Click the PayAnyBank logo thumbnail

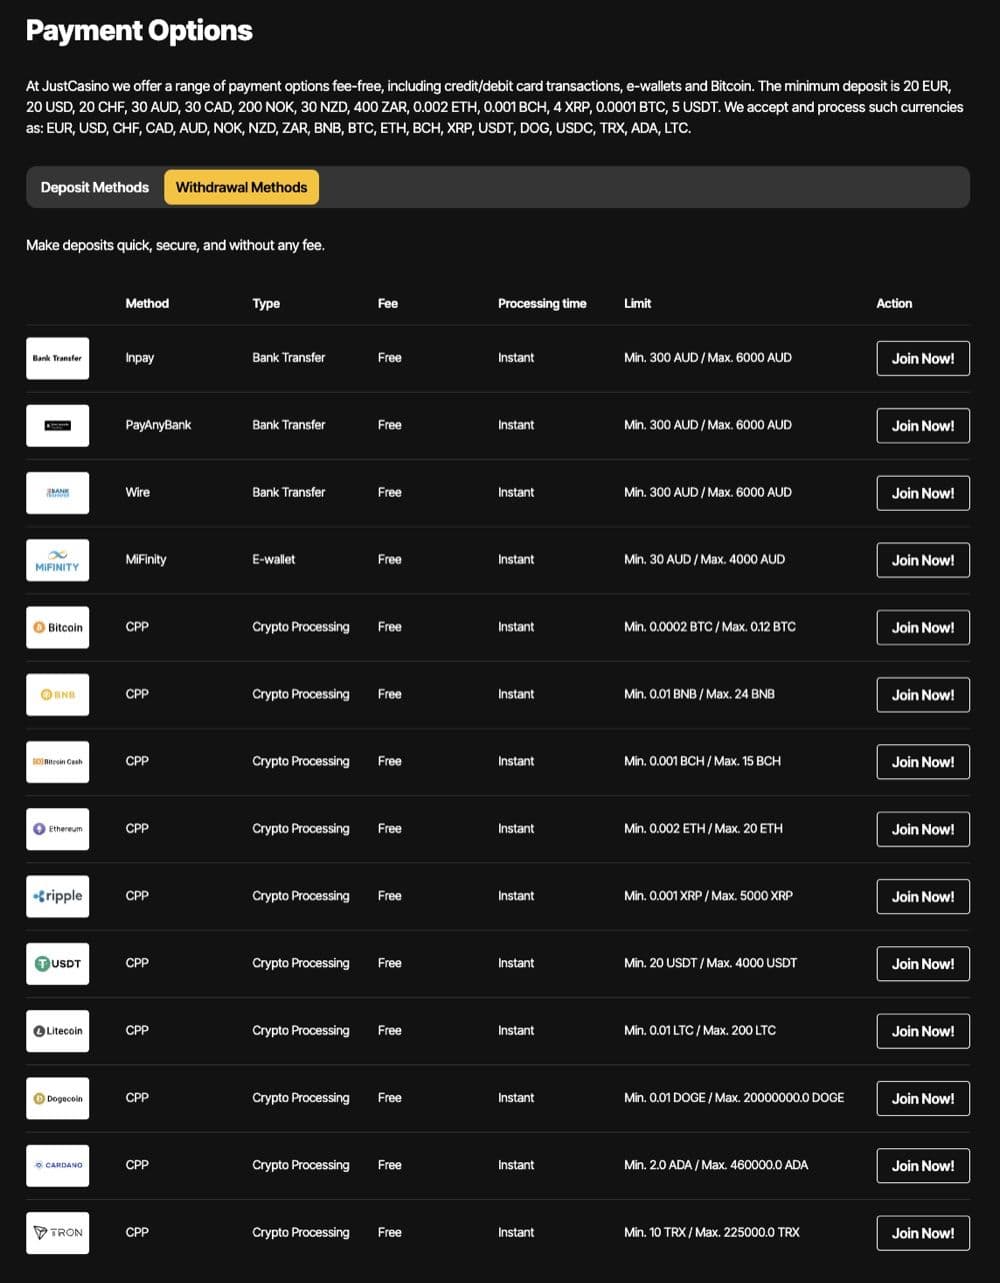click(x=57, y=425)
